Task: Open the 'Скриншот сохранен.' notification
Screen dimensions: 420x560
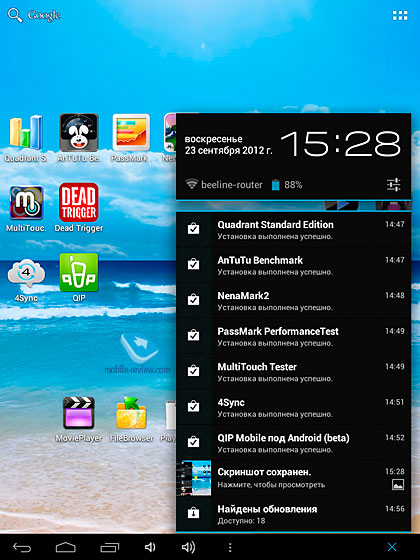Action: pyautogui.click(x=293, y=478)
